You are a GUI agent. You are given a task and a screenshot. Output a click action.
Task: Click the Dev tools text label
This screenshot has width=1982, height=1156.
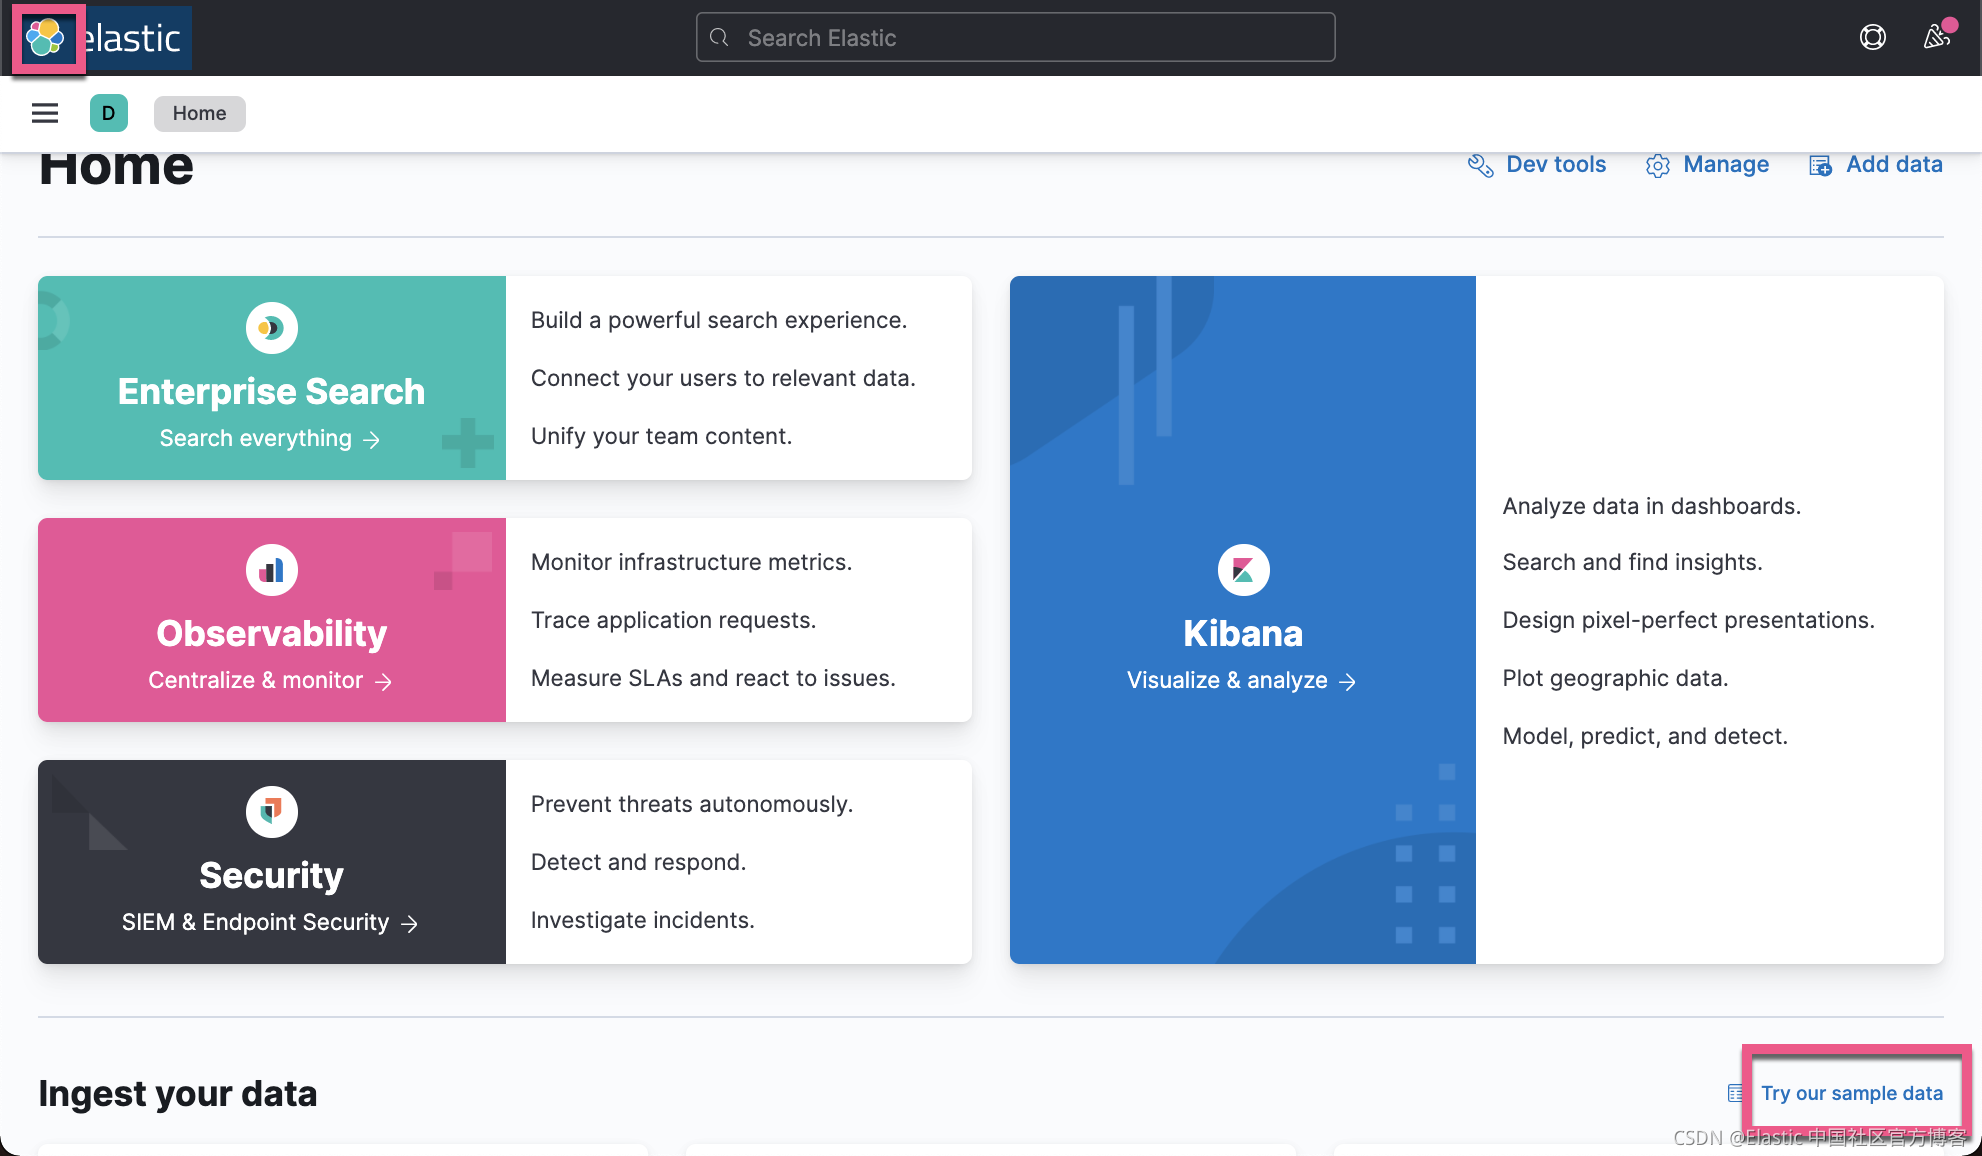click(1556, 164)
